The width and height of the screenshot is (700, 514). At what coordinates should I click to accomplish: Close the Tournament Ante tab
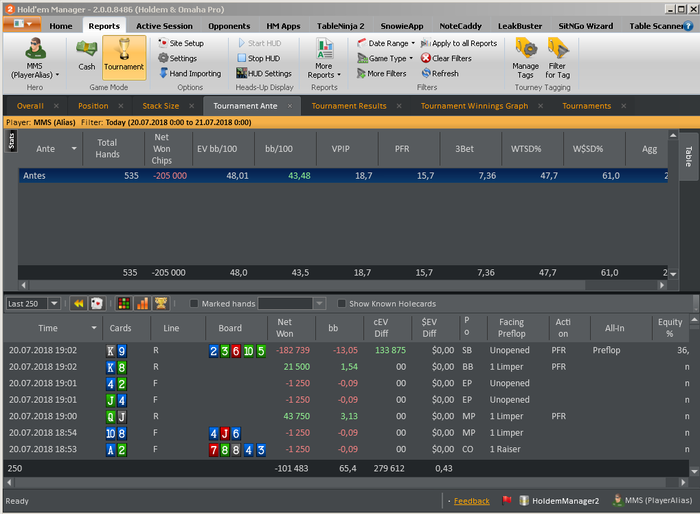pos(290,106)
